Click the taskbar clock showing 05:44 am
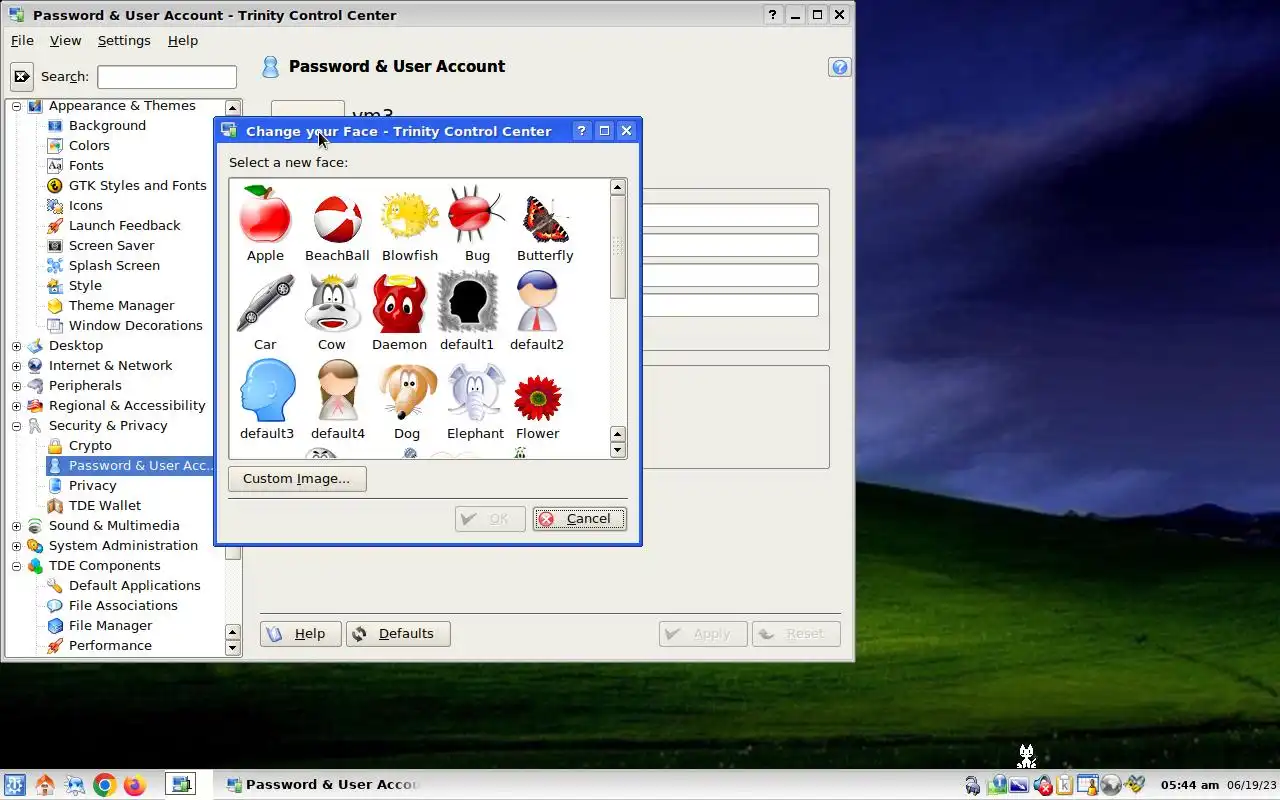Screen dimensions: 1280x800 1189,785
